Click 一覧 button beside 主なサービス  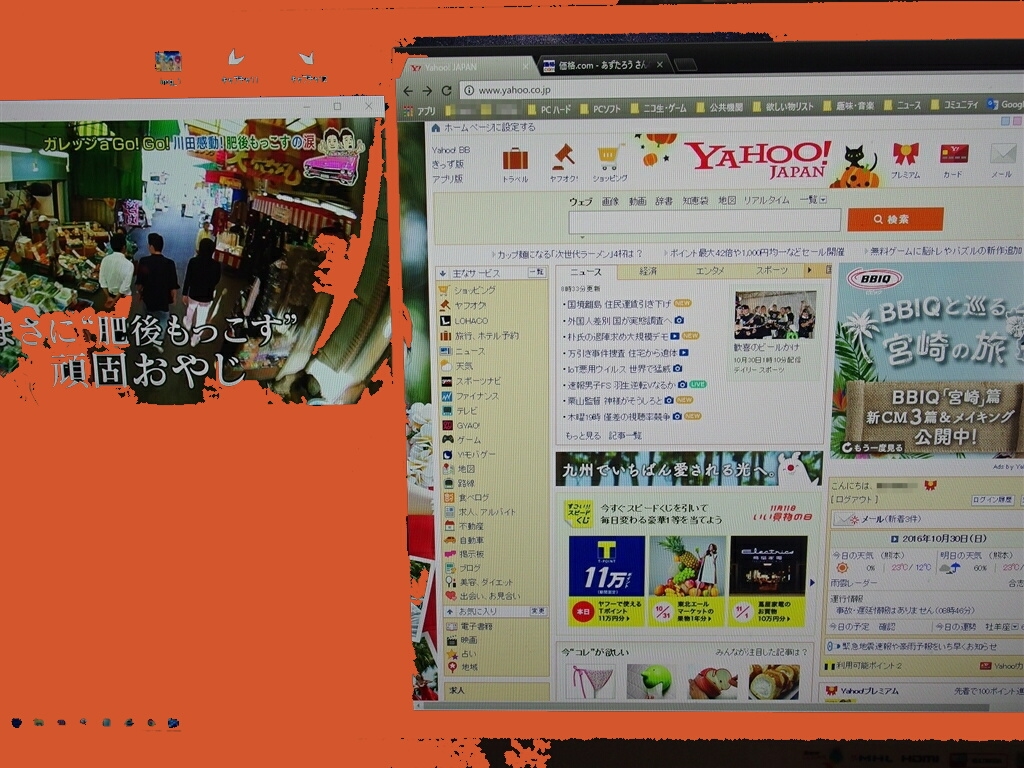[x=537, y=272]
